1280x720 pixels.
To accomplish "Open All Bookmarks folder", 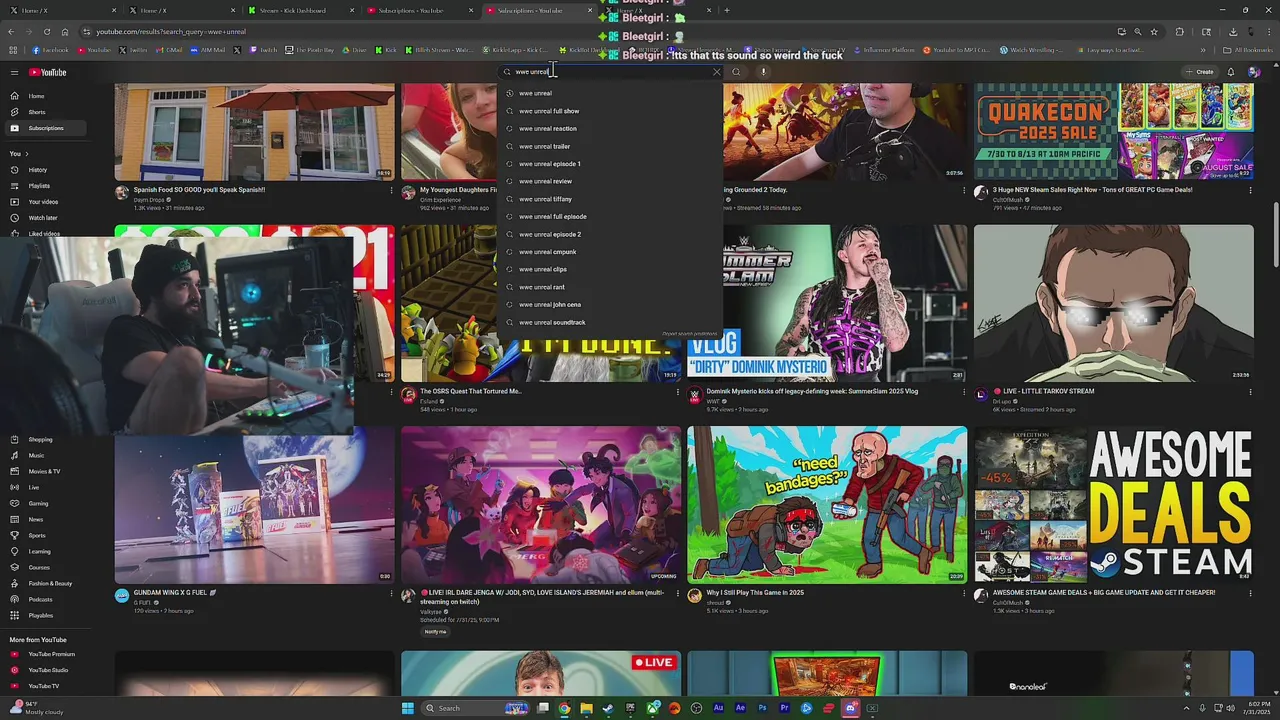I will pos(1247,50).
